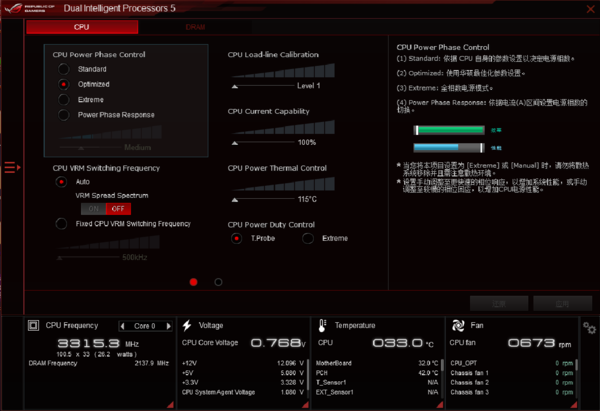Select Auto VRM switching frequency

click(61, 182)
